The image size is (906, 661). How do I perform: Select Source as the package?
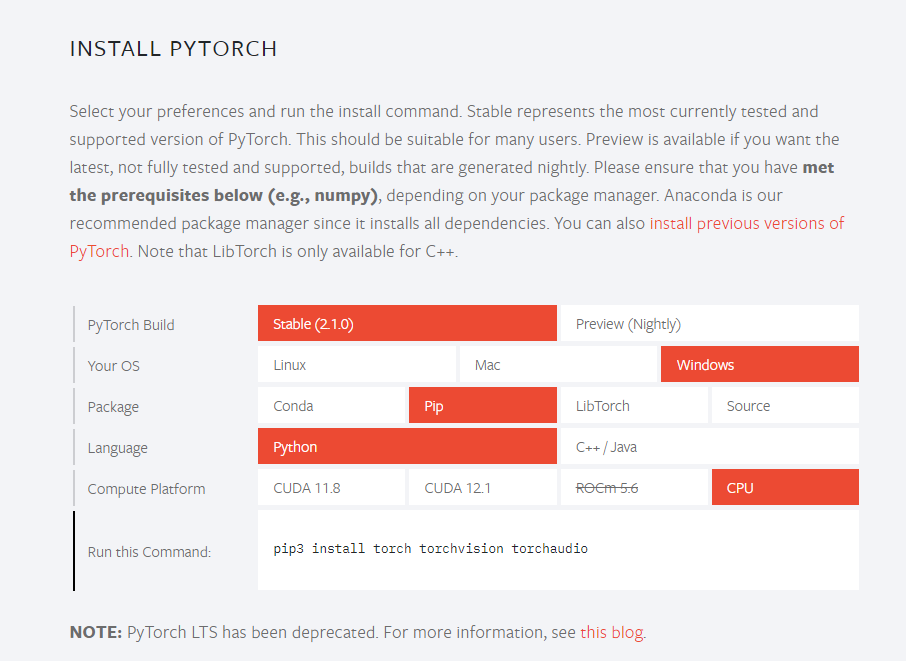pyautogui.click(x=785, y=406)
